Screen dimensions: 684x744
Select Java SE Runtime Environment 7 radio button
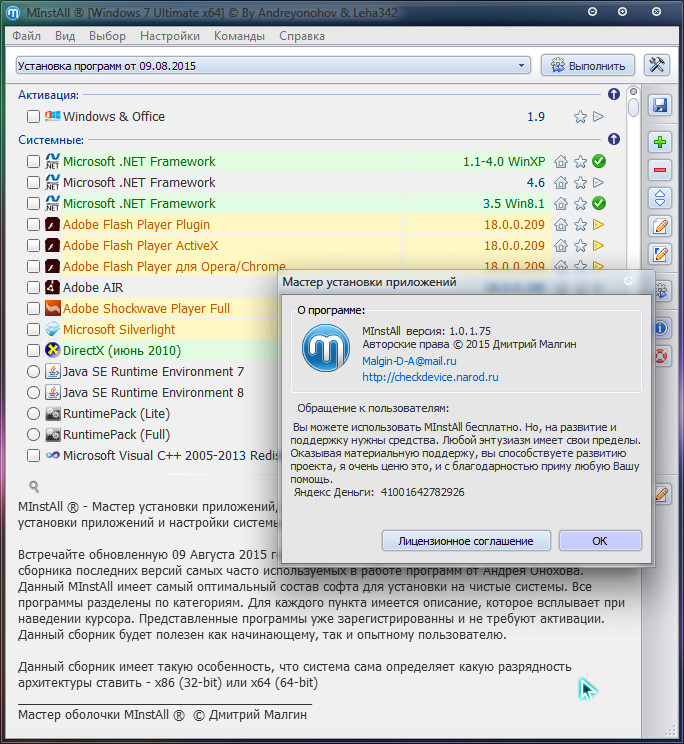pyautogui.click(x=33, y=372)
